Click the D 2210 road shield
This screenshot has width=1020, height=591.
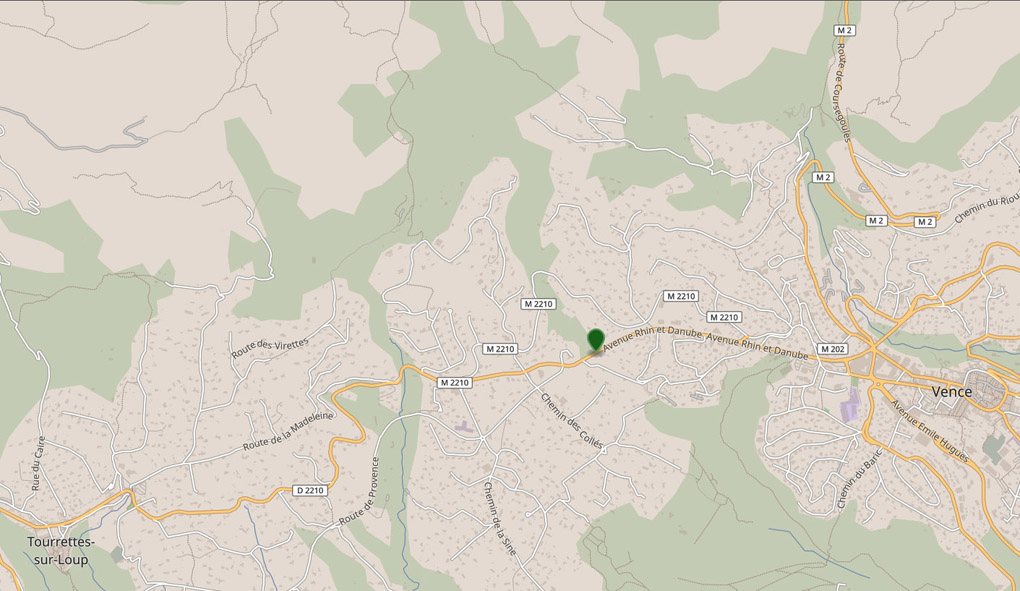coord(310,490)
